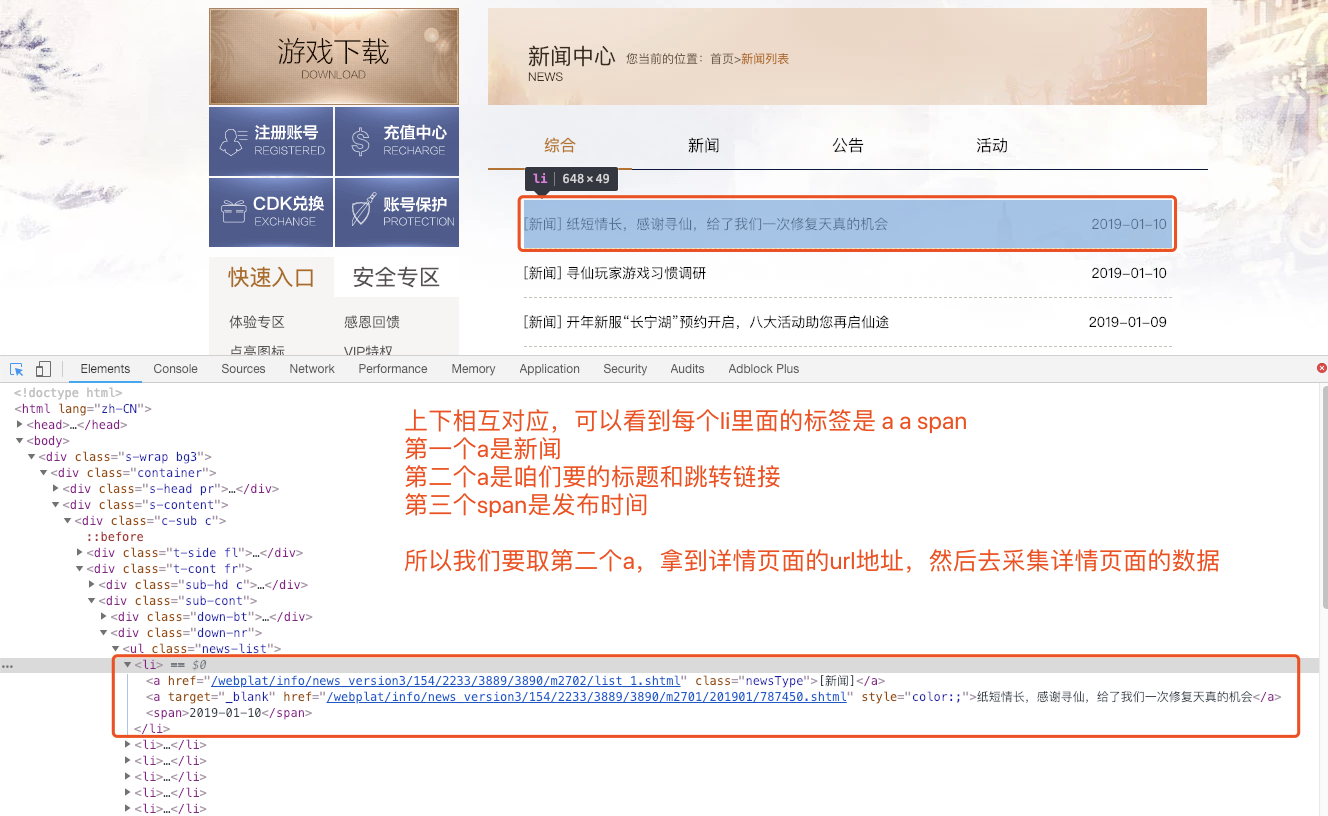Click the 游戏下载 download banner
1328x816 pixels.
(334, 57)
